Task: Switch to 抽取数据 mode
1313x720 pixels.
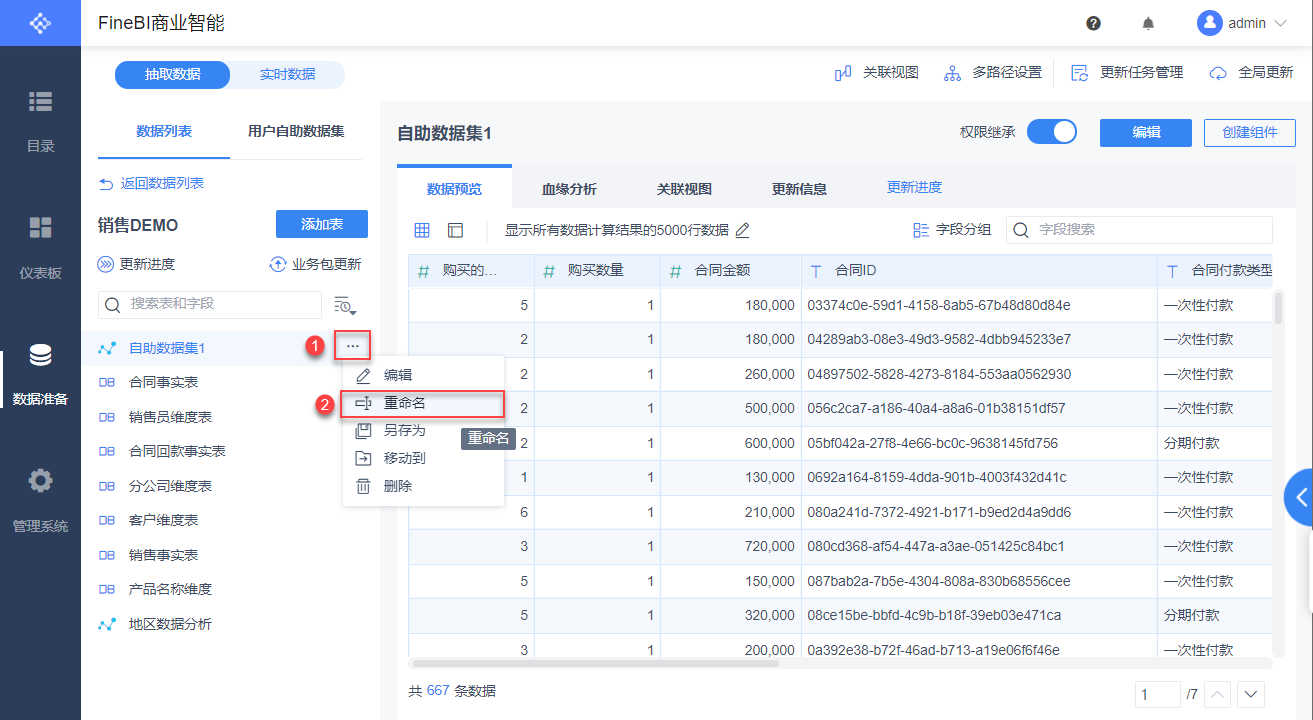Action: pos(173,74)
